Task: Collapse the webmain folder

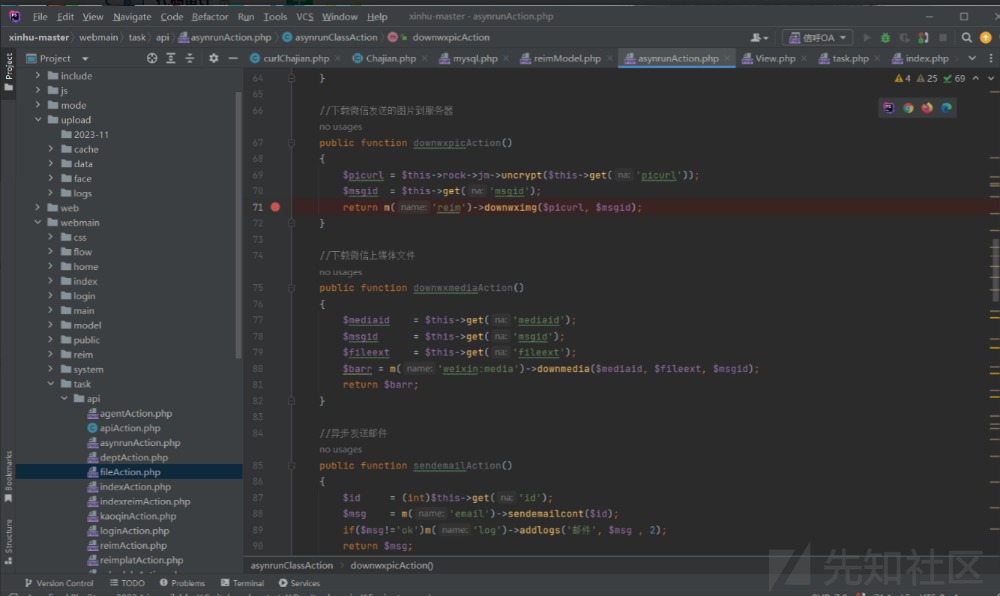Action: (38, 223)
